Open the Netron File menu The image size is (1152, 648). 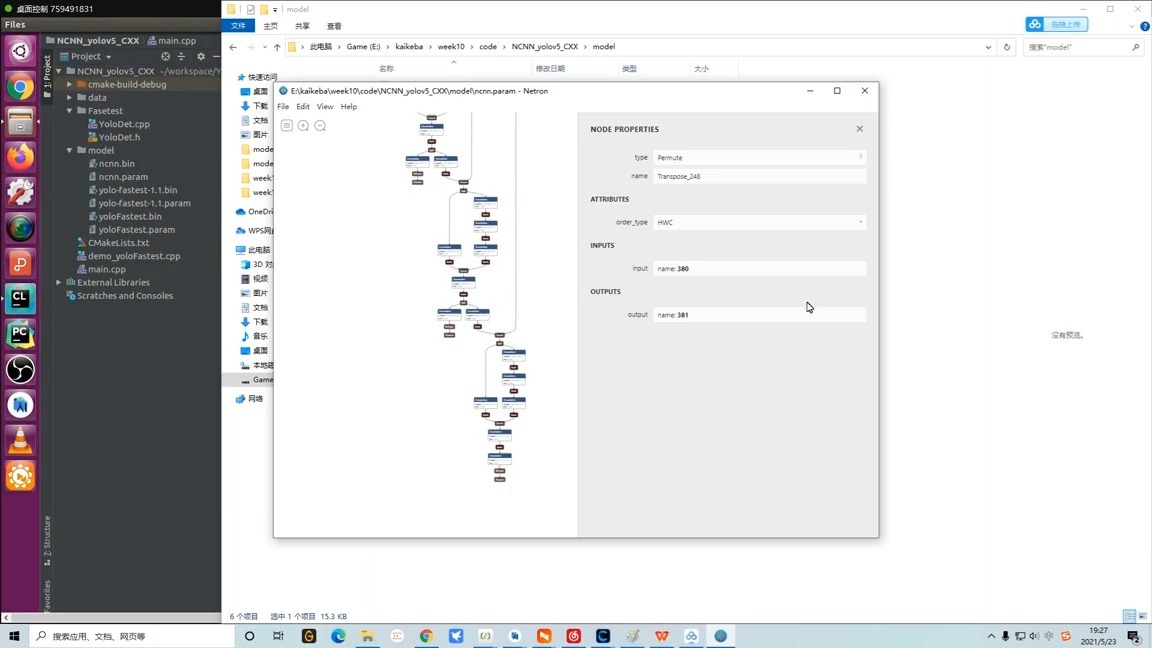coord(283,107)
